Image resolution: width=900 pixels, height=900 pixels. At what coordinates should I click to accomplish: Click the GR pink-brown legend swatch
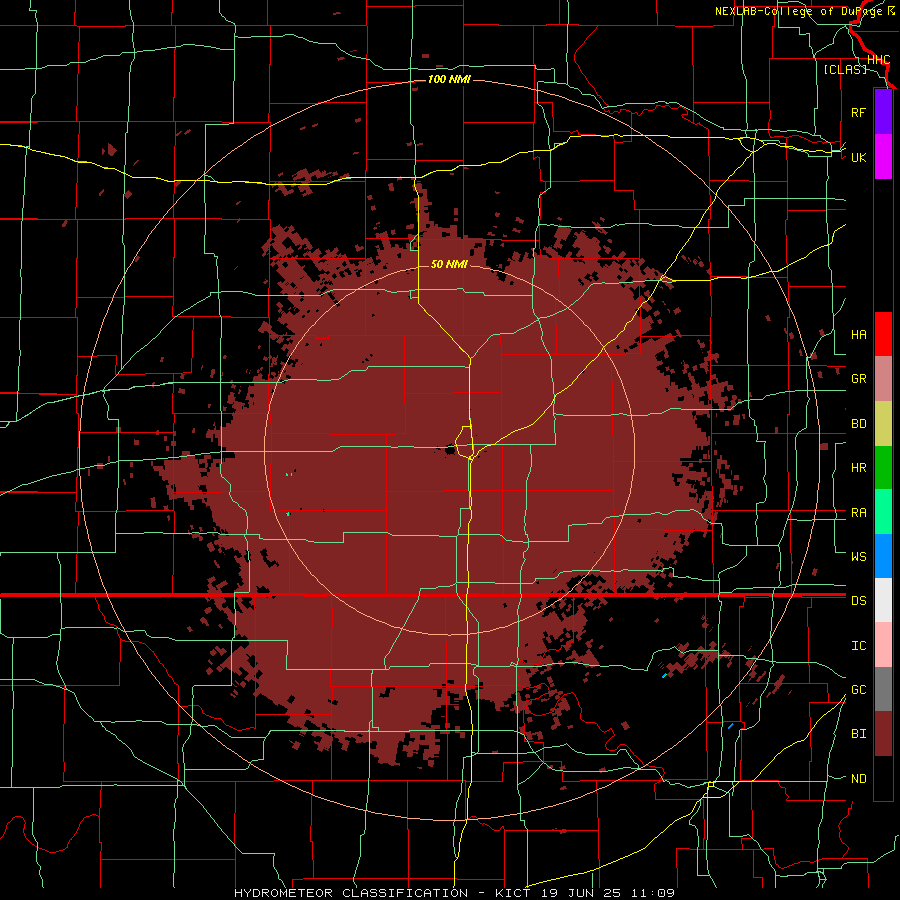883,379
